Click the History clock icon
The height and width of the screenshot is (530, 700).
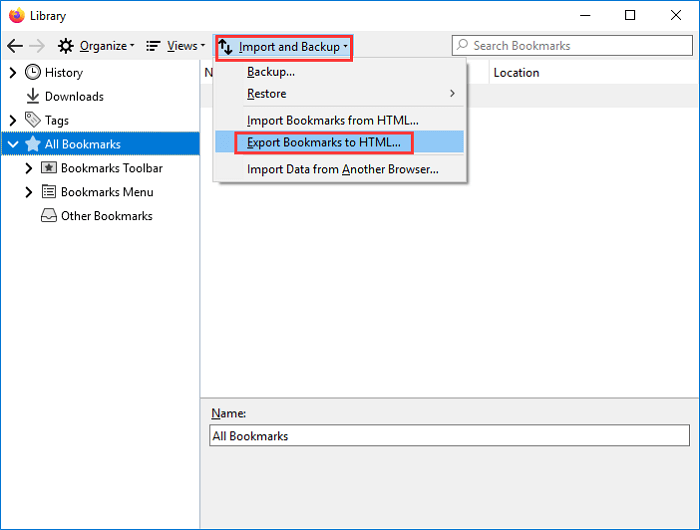click(x=33, y=72)
